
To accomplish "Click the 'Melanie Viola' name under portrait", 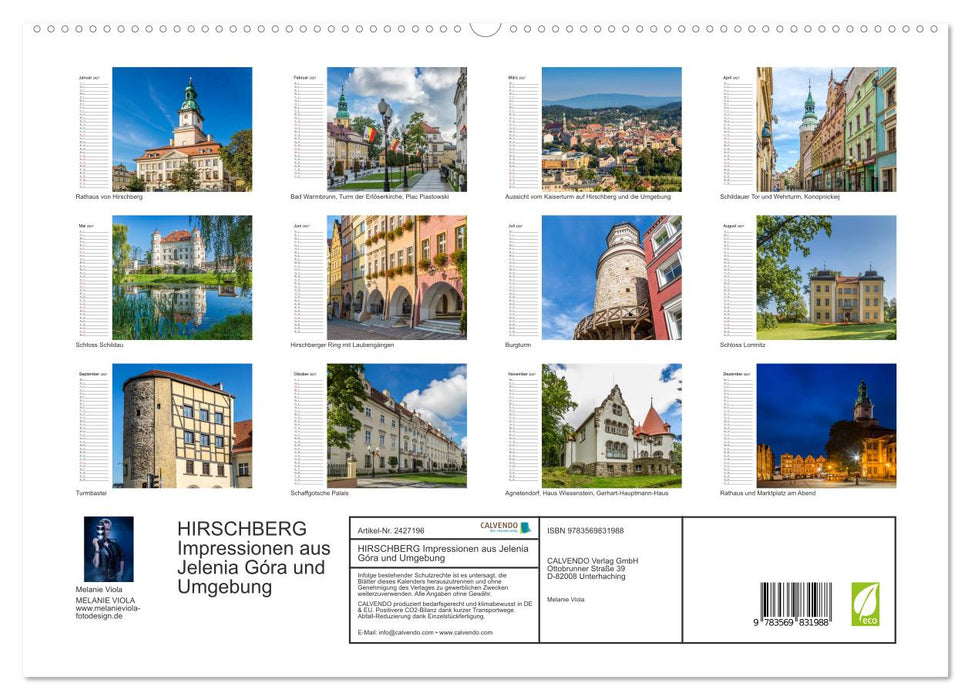I will coord(99,590).
